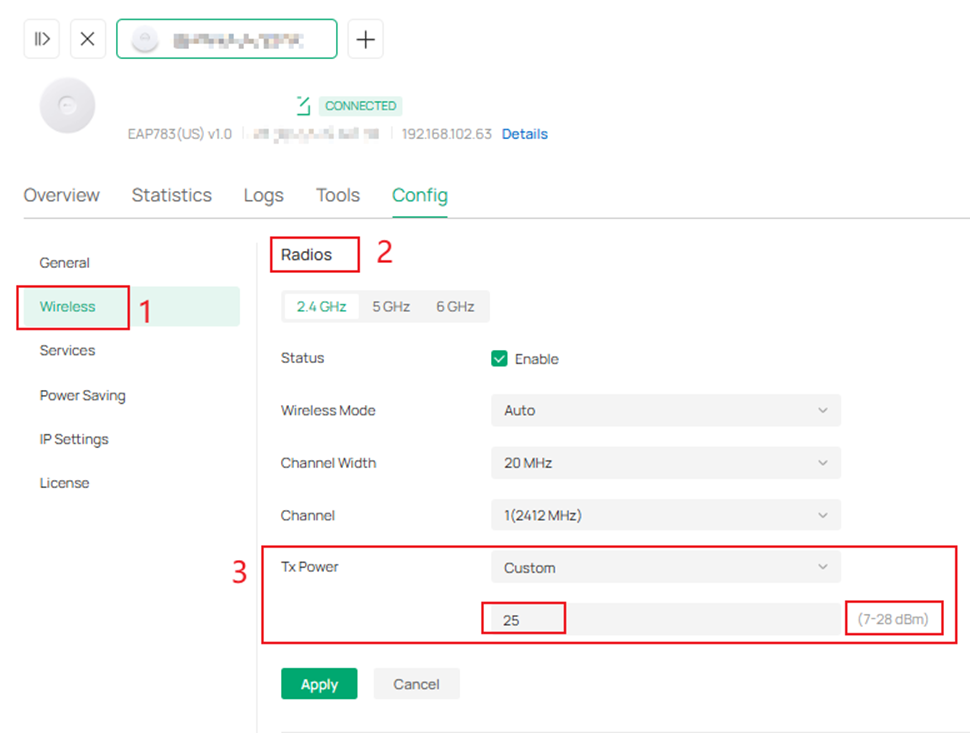Select Services in the Config sidebar
Image resolution: width=970 pixels, height=733 pixels.
coord(67,350)
